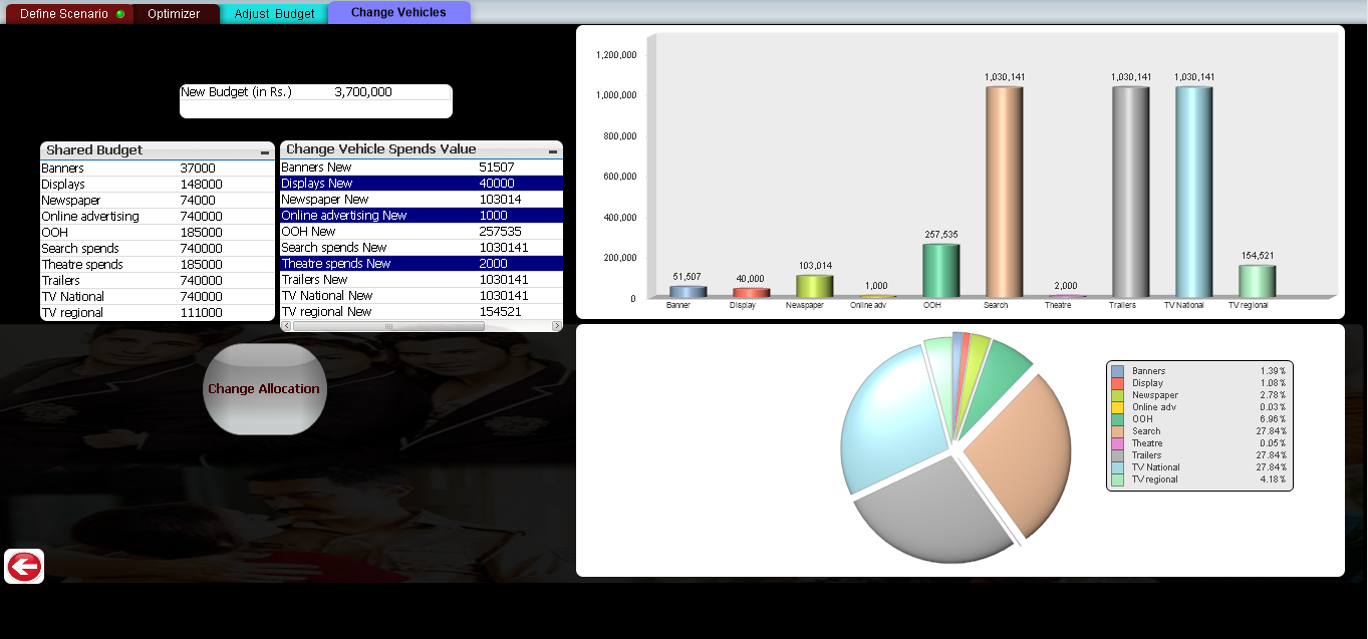Viewport: 1368px width, 639px height.
Task: Click the Trailers legend color swatch
Action: (x=1118, y=455)
